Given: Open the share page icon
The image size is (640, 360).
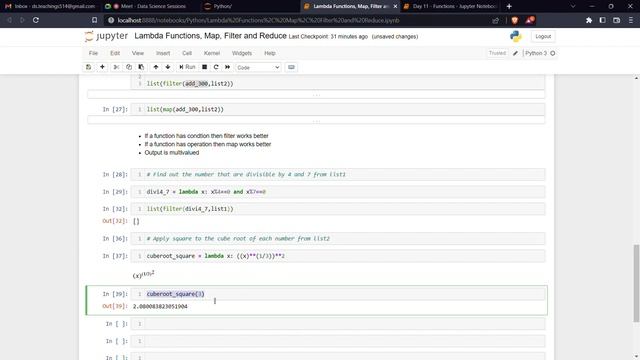Looking at the screenshot, I should (x=496, y=20).
